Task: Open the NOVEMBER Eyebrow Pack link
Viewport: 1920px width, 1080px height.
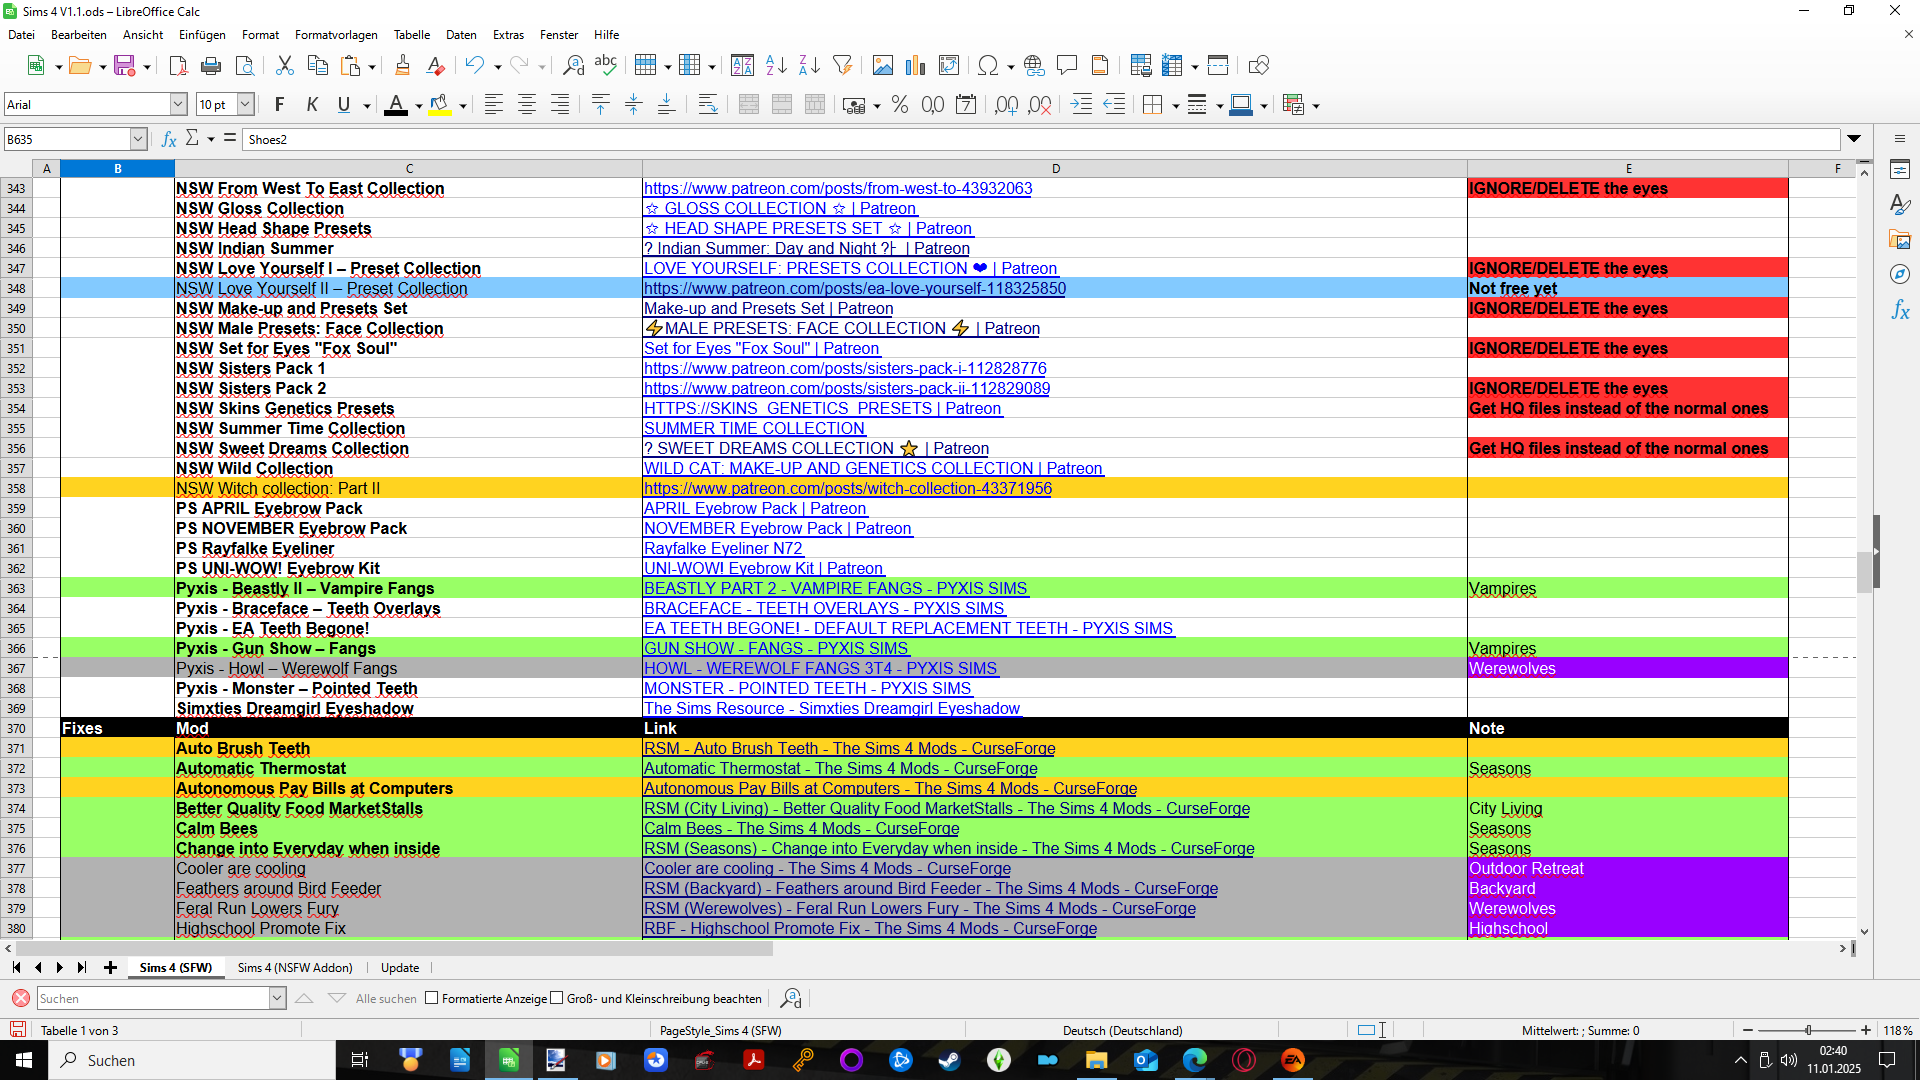Action: (778, 529)
